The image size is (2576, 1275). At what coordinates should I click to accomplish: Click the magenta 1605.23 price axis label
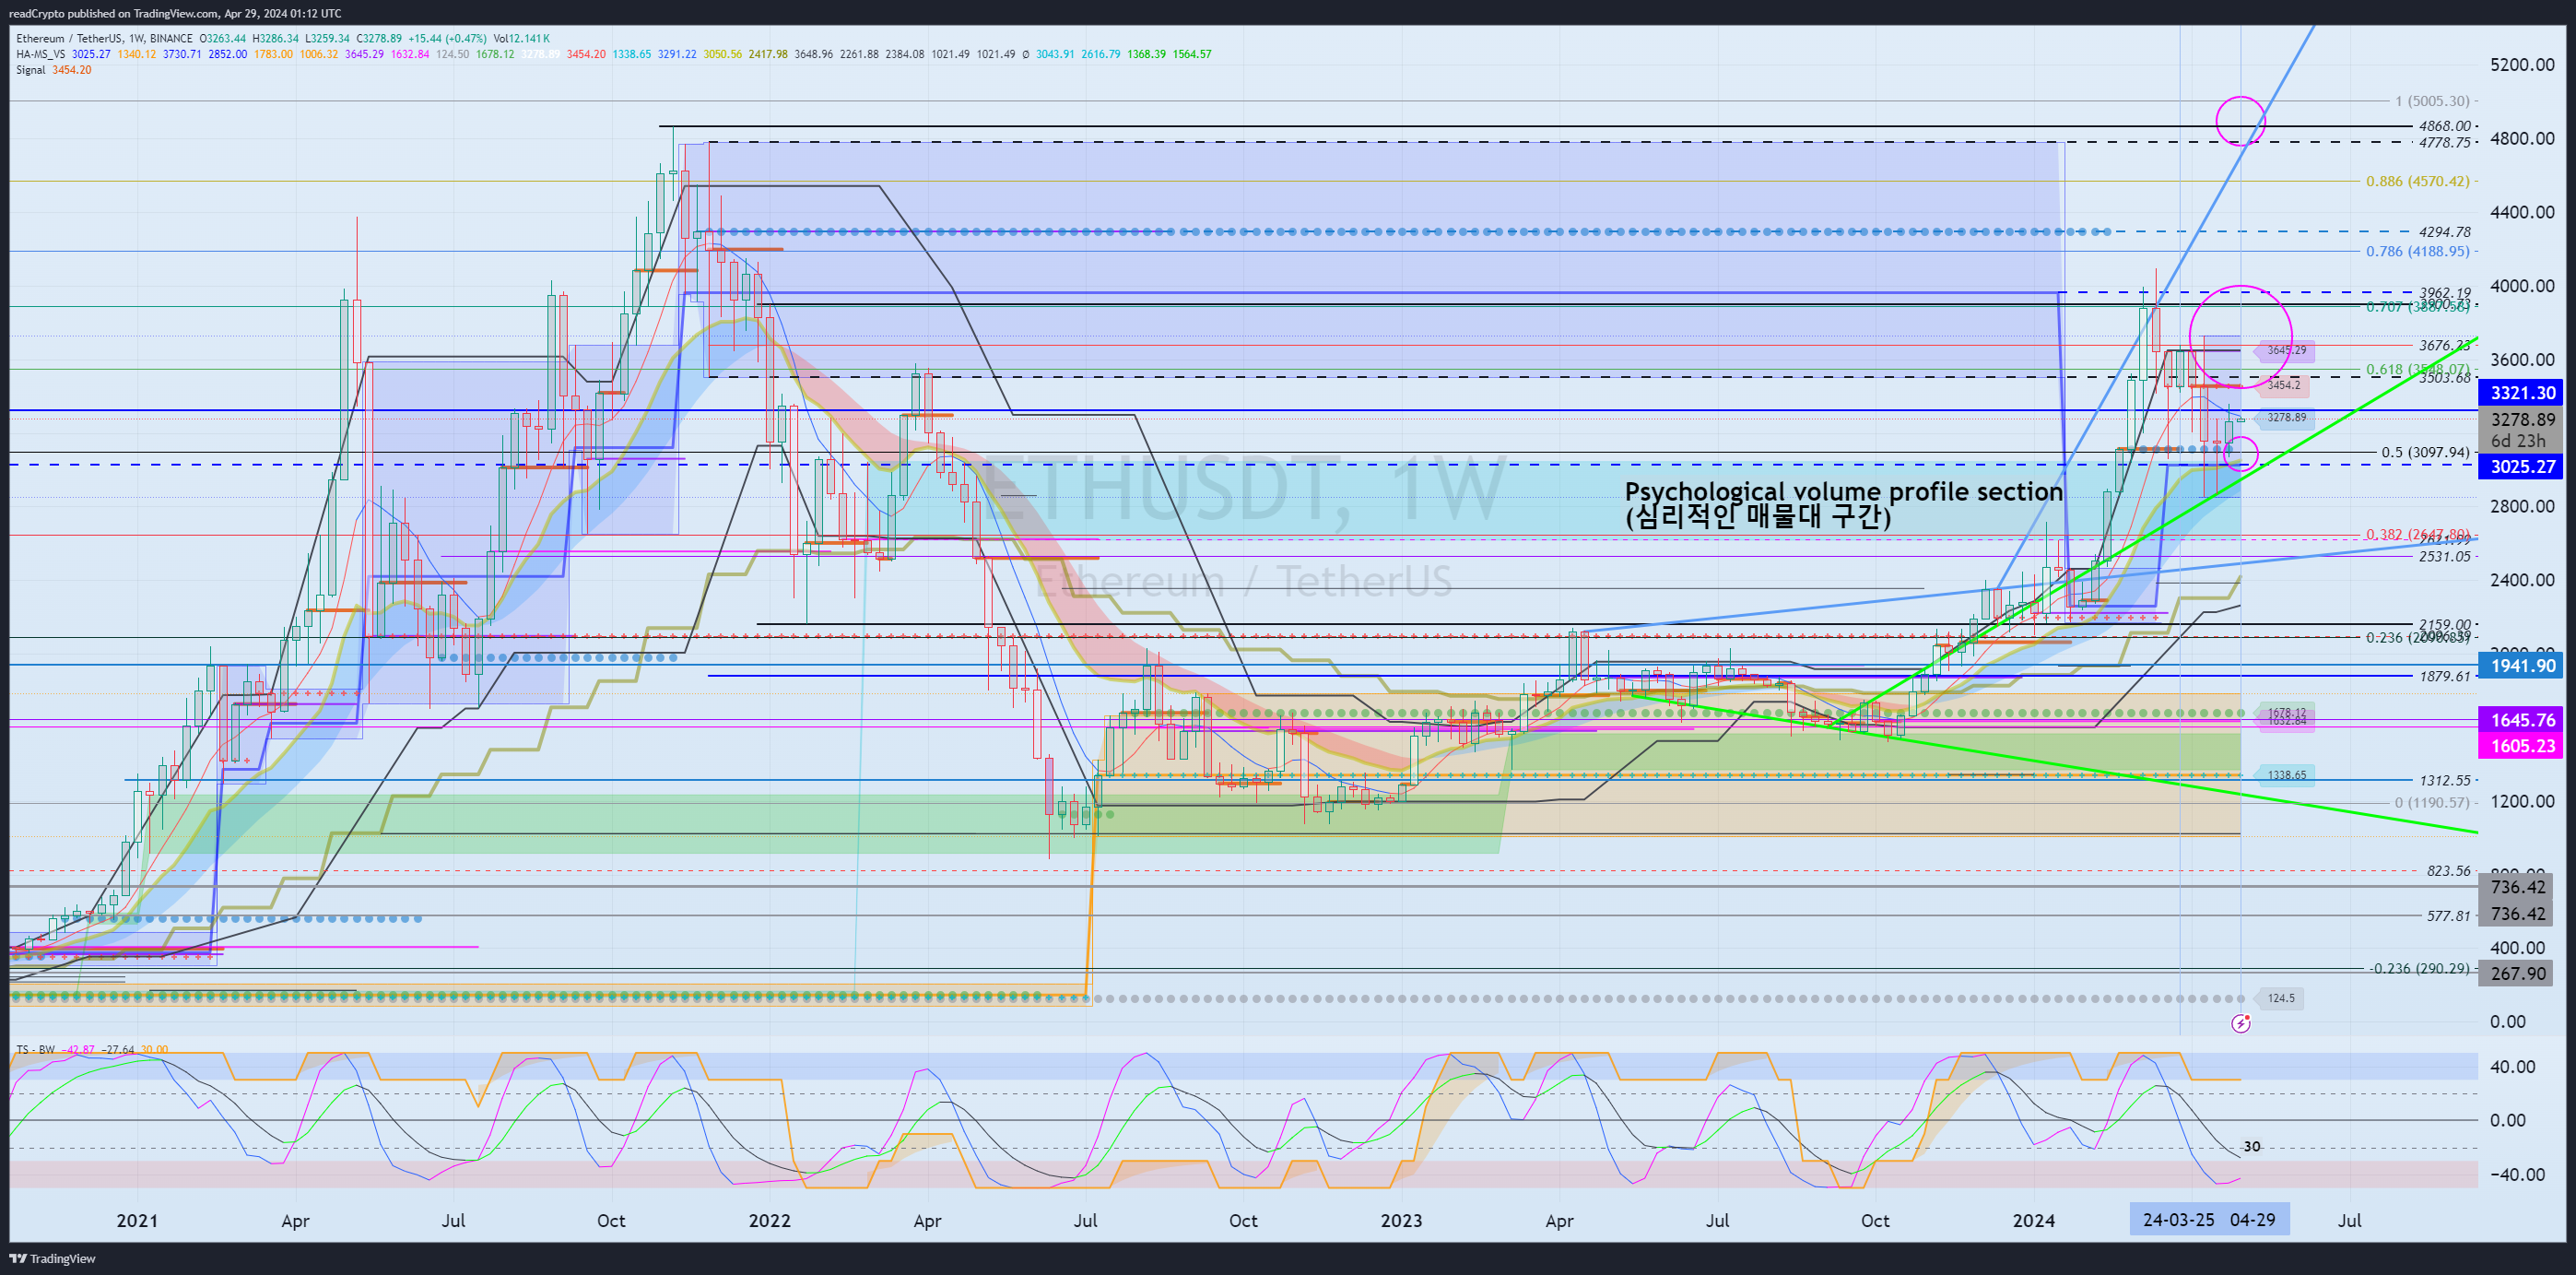tap(2521, 746)
